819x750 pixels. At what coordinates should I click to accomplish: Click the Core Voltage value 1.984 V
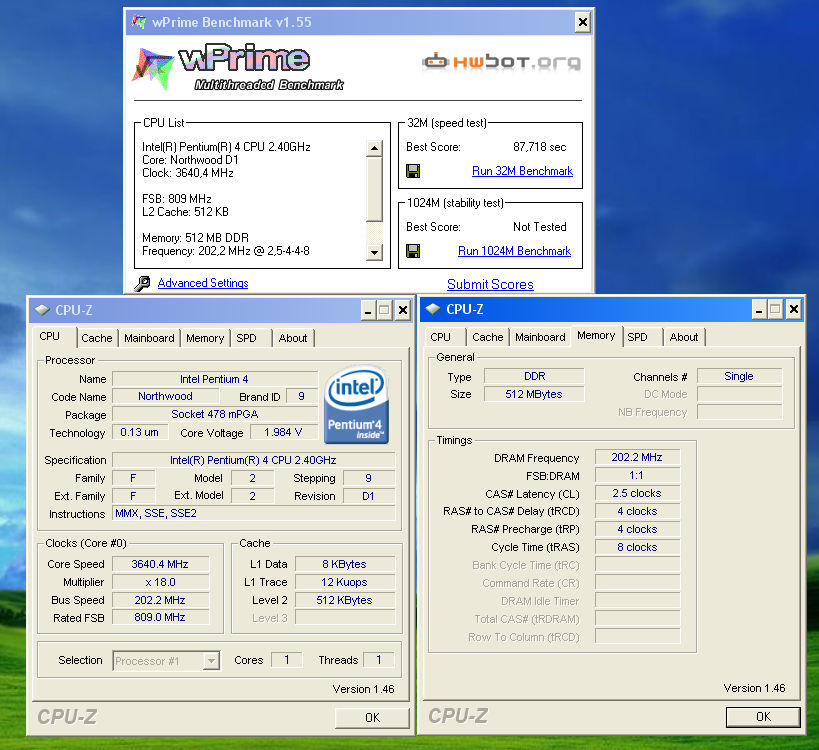(x=283, y=432)
